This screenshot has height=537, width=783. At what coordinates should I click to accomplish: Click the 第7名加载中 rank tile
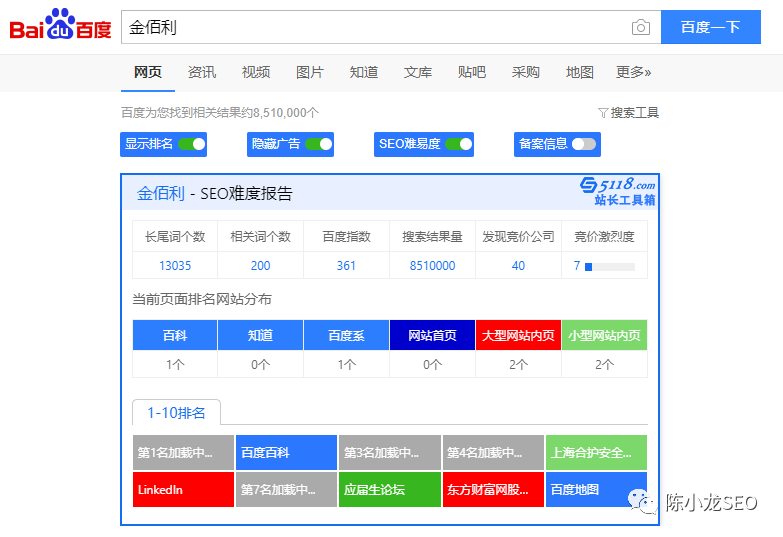286,490
